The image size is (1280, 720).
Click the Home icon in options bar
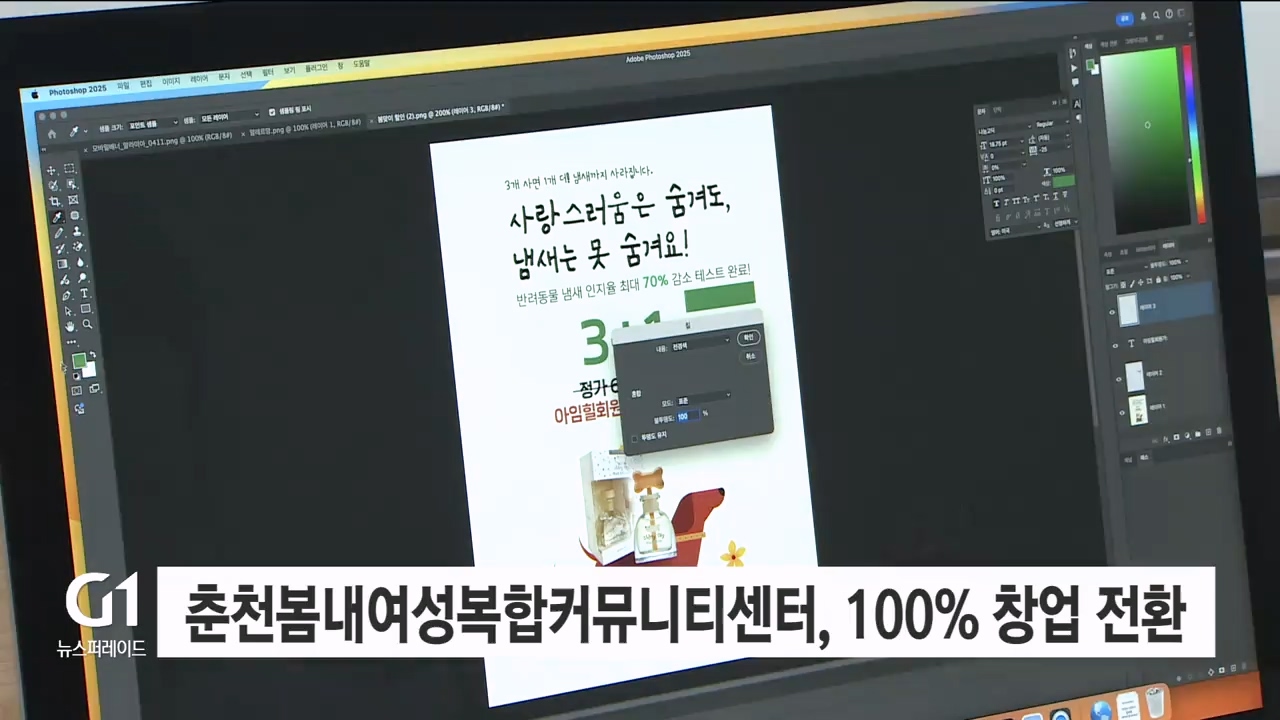coord(52,133)
